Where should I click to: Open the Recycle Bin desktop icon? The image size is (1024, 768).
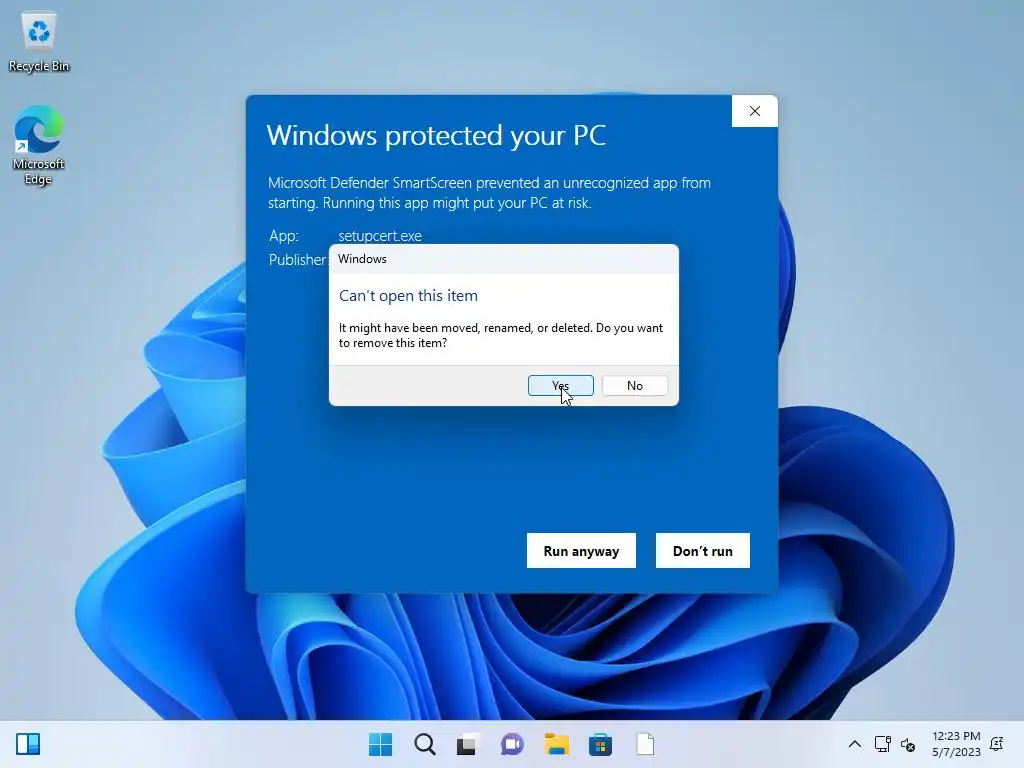click(x=39, y=42)
